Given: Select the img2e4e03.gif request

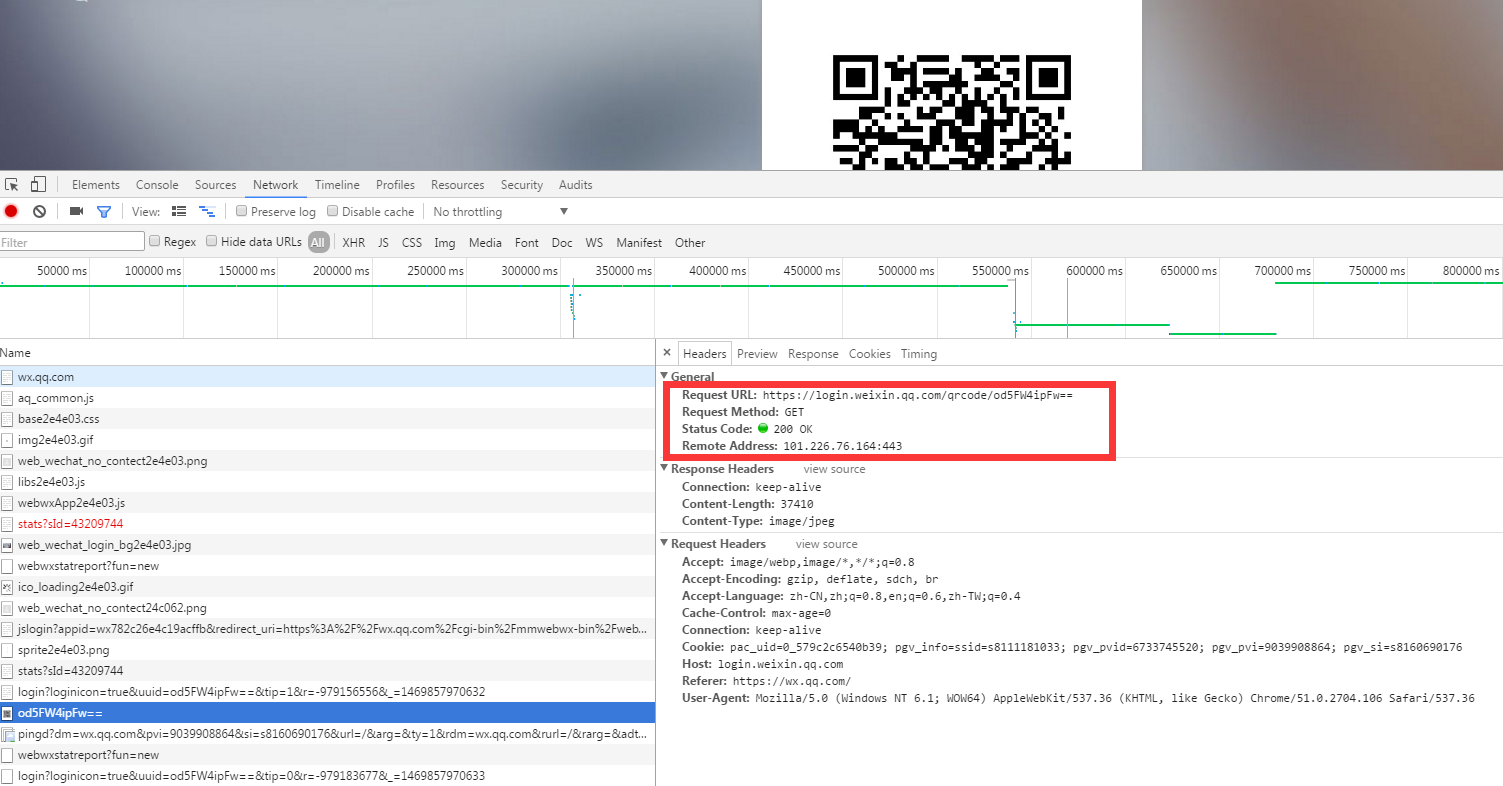Looking at the screenshot, I should point(327,440).
